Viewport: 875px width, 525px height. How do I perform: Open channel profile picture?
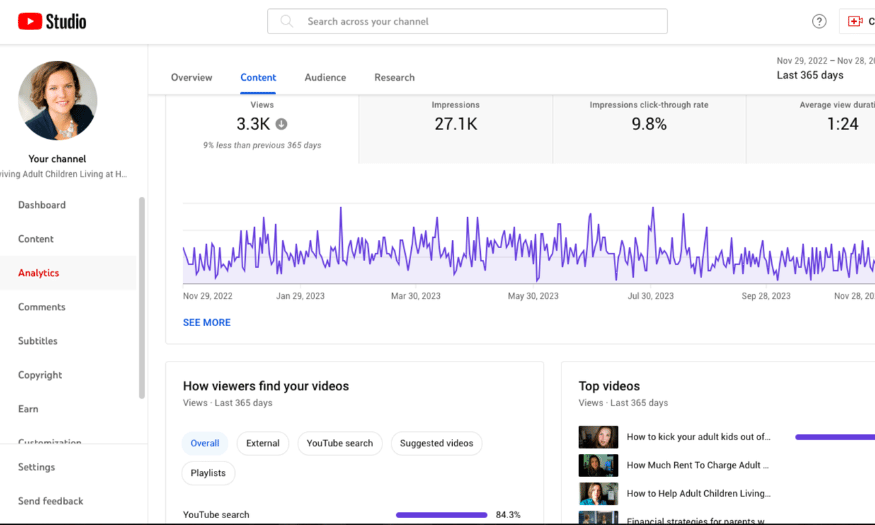[x=57, y=100]
